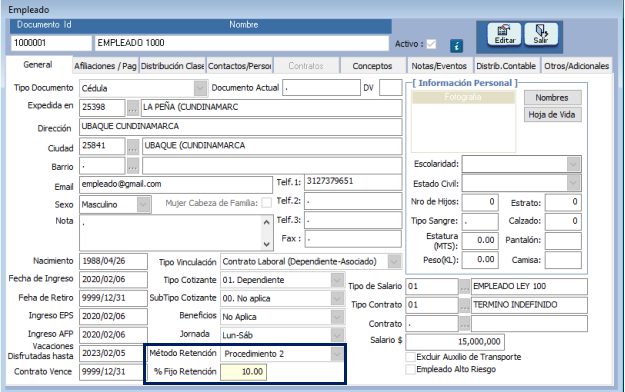Click the Contrato Vence date field
This screenshot has height=392, width=625.
[112, 372]
